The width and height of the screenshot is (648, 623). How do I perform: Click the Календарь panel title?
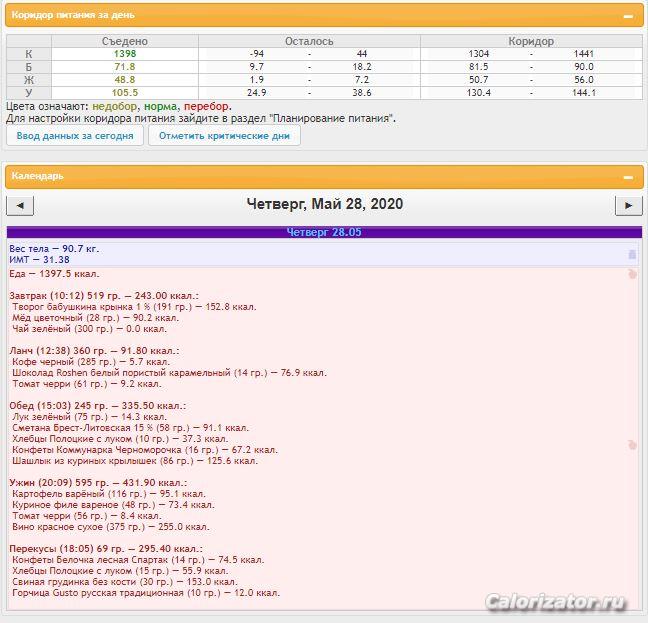tap(37, 176)
